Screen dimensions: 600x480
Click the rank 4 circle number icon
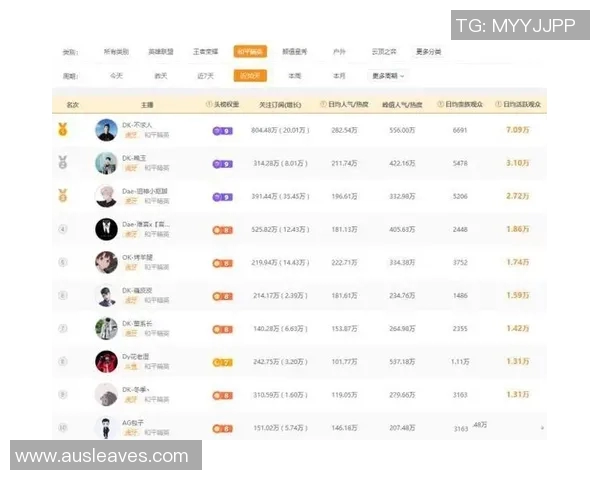coord(63,229)
